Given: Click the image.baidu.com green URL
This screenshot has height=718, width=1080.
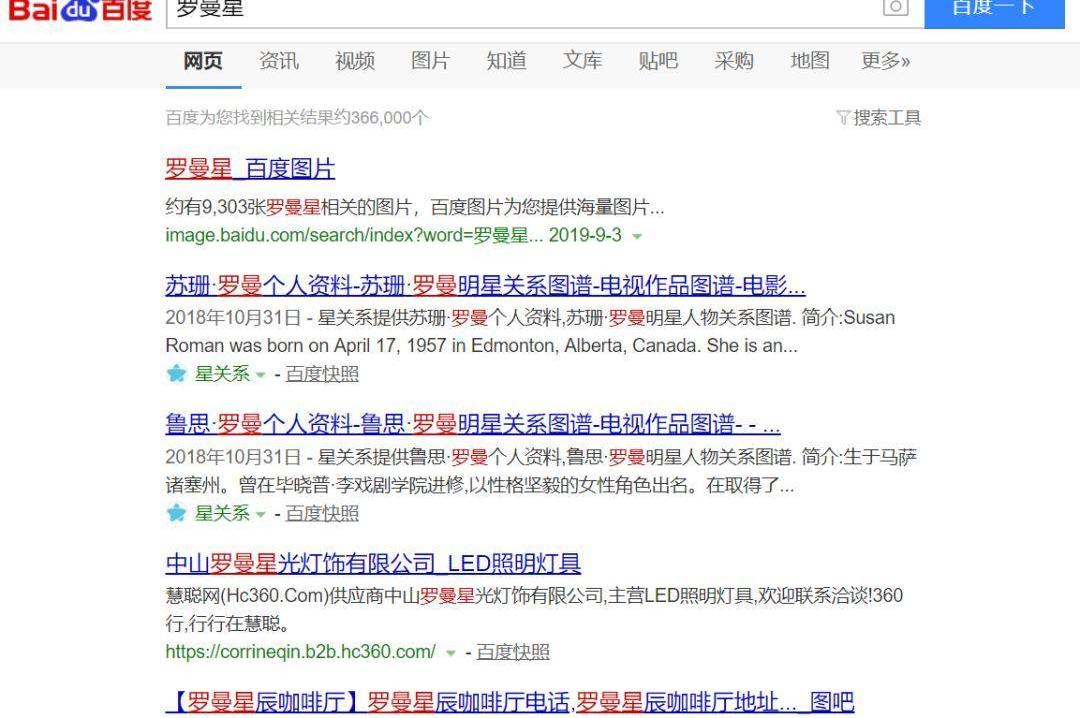Looking at the screenshot, I should pos(393,236).
